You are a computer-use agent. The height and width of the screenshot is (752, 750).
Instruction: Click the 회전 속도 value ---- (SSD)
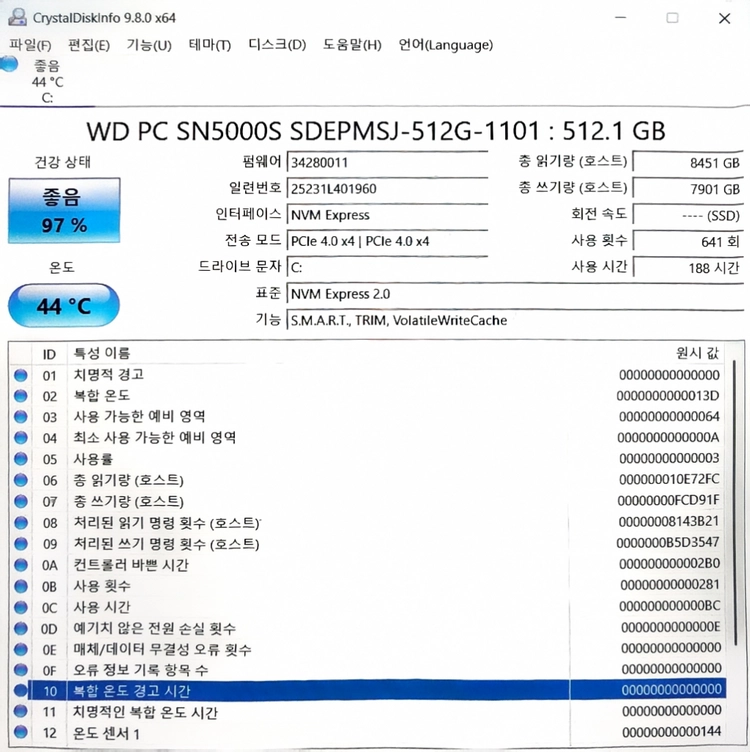pos(688,215)
